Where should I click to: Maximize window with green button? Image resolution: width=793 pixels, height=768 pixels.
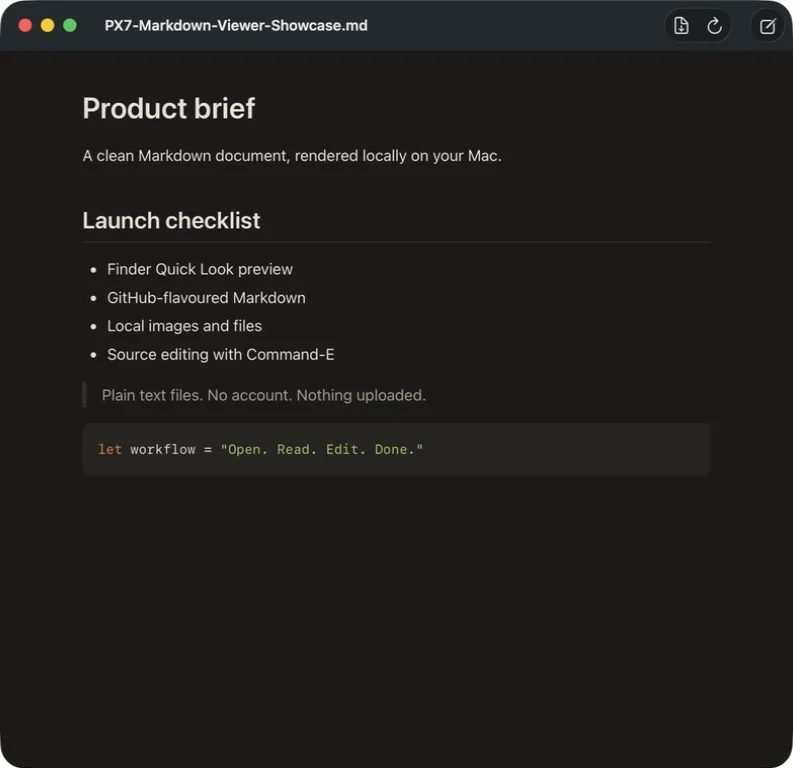pyautogui.click(x=70, y=25)
